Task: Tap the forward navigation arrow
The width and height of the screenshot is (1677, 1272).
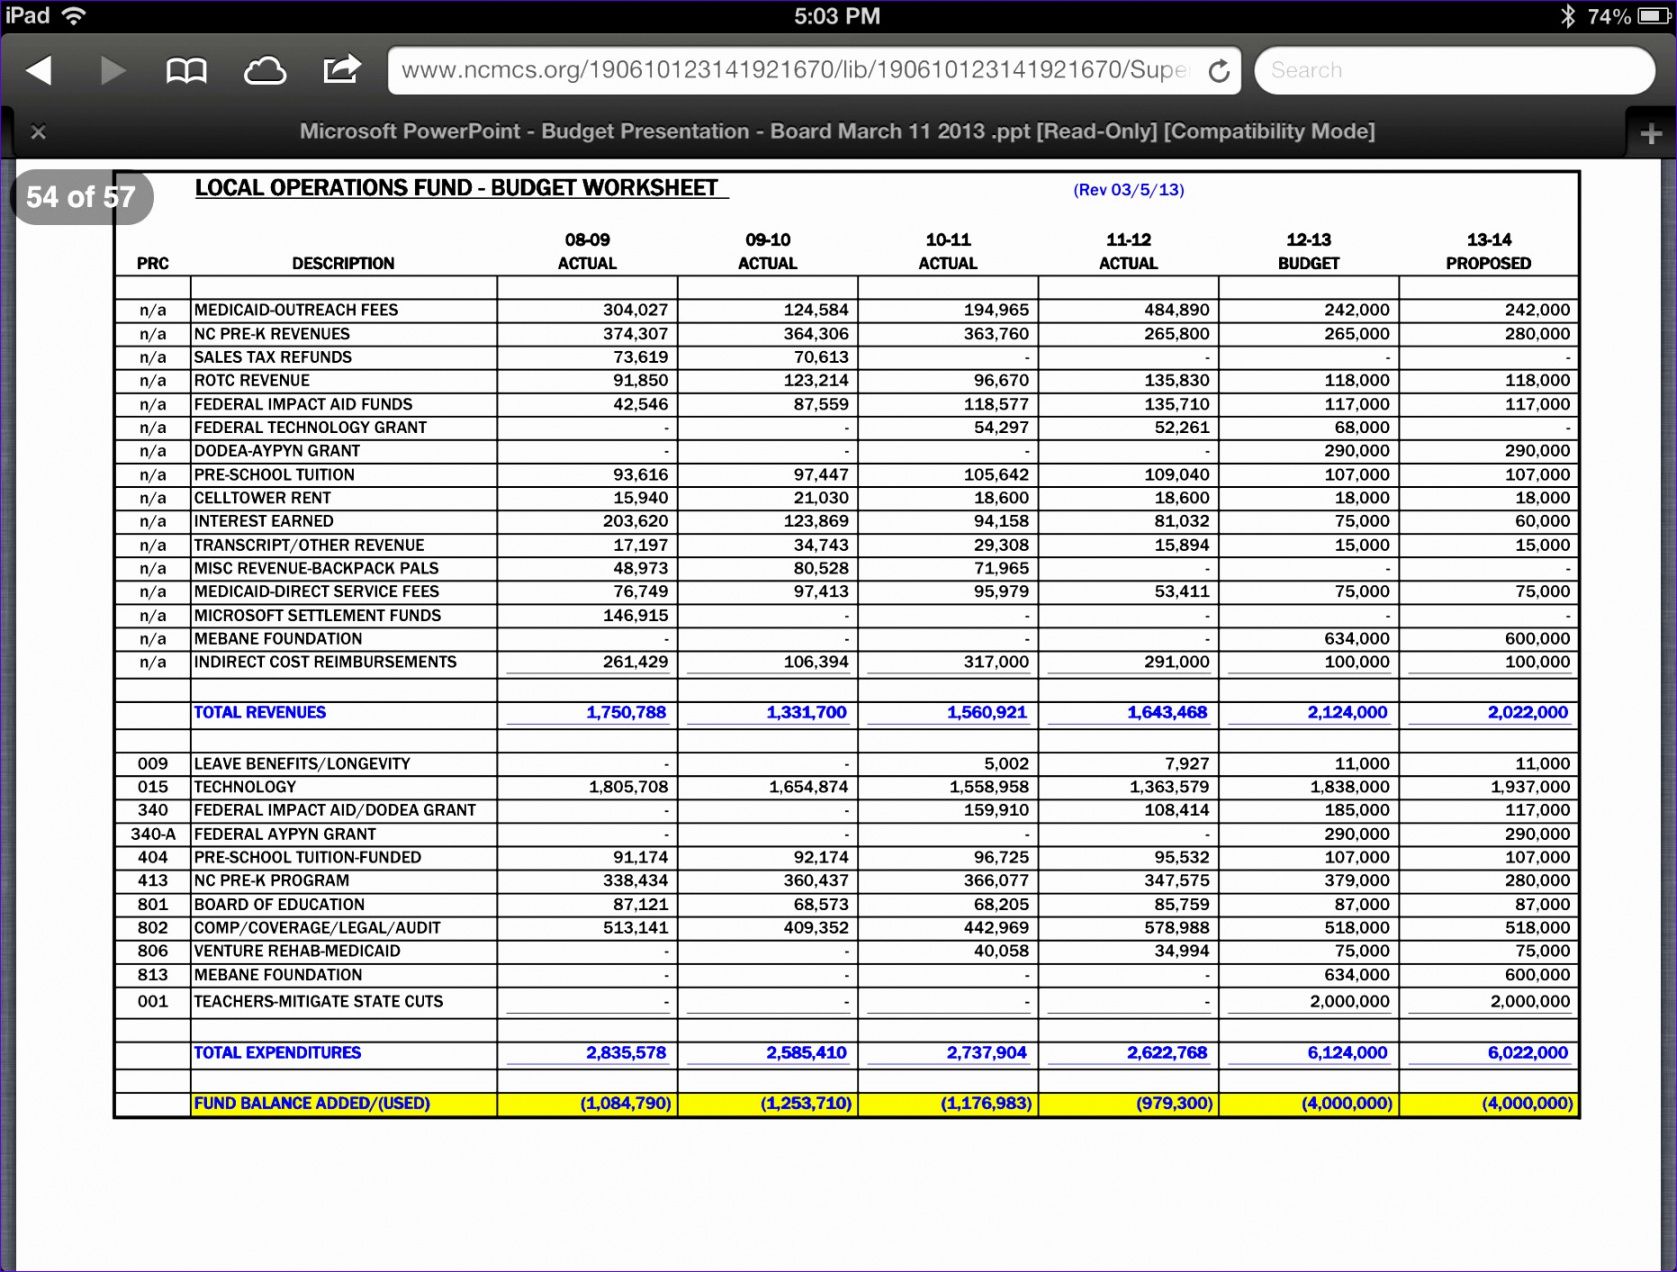Action: pyautogui.click(x=112, y=70)
